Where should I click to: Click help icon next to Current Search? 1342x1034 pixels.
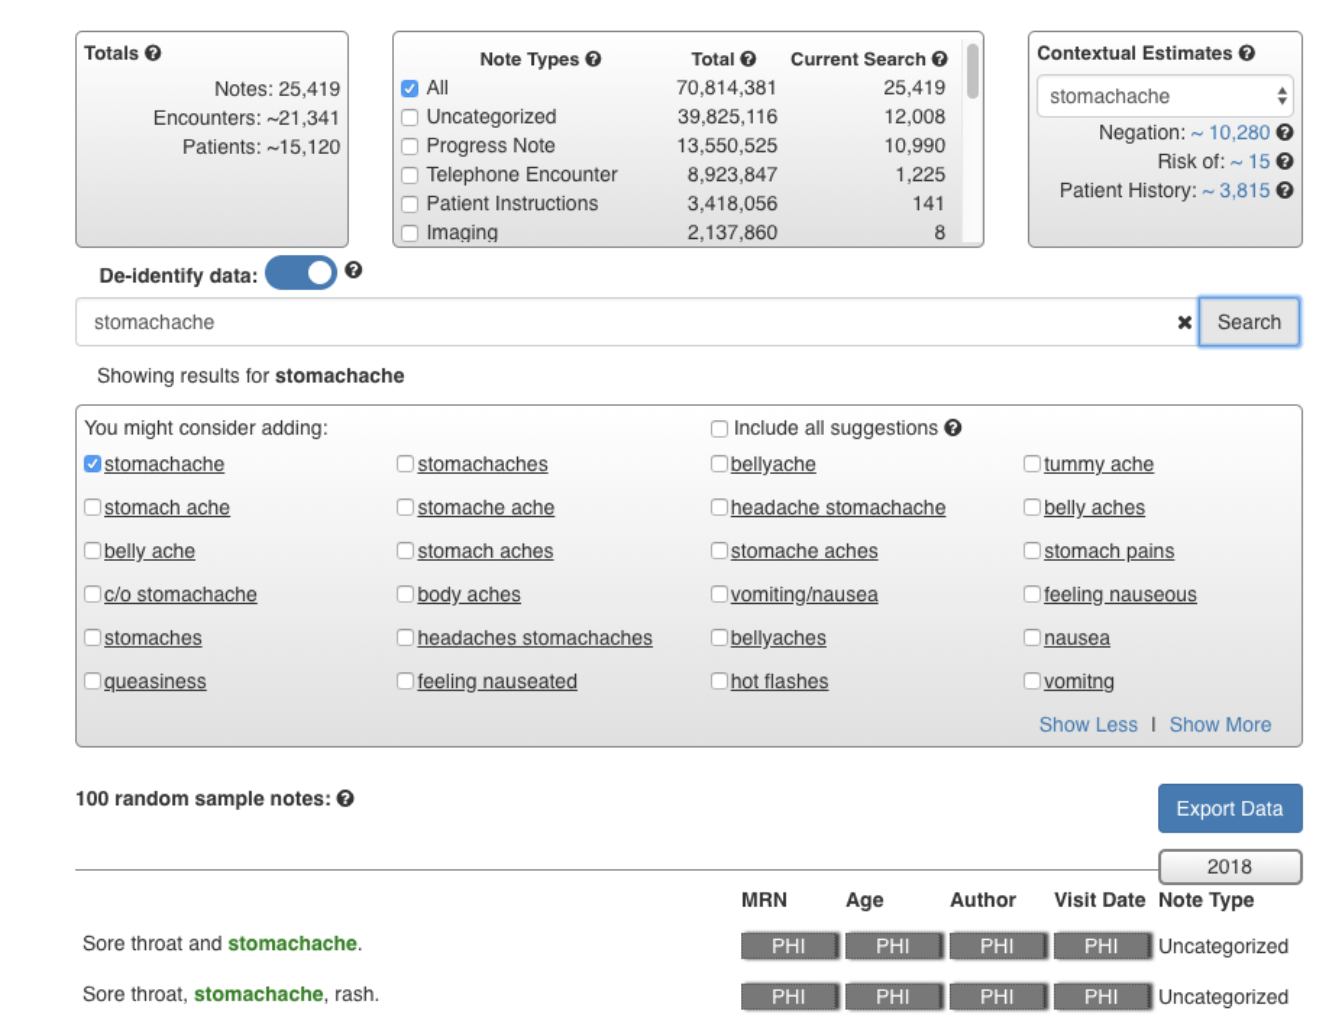click(939, 59)
